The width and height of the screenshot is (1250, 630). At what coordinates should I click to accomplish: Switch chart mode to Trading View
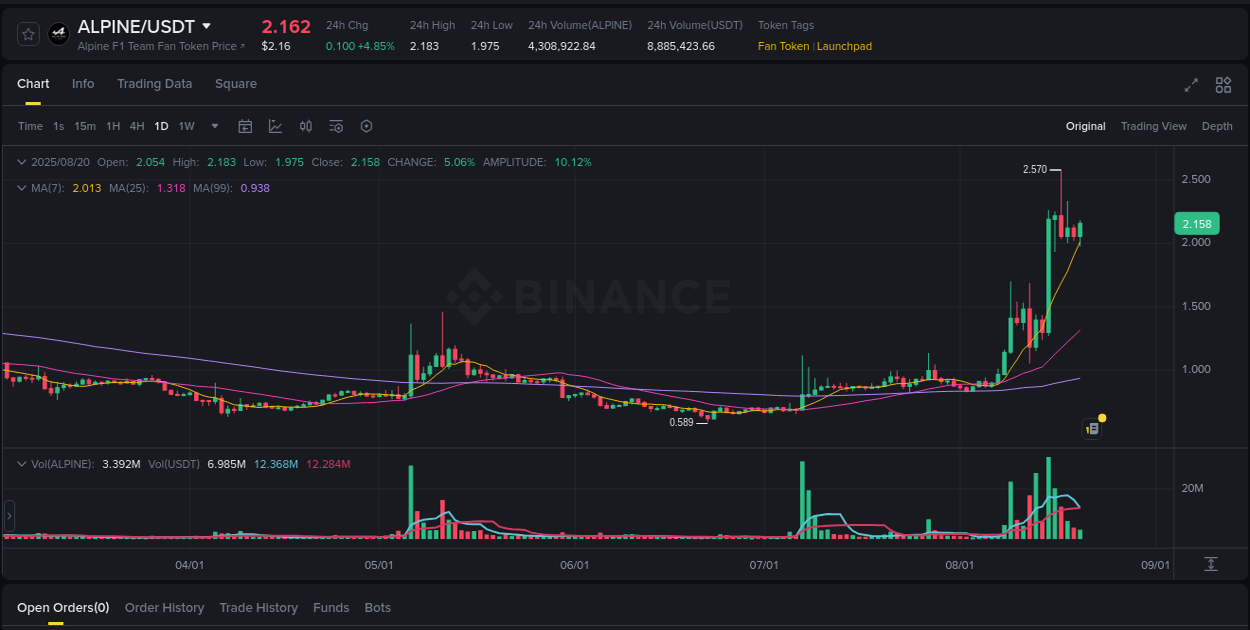tap(1154, 126)
